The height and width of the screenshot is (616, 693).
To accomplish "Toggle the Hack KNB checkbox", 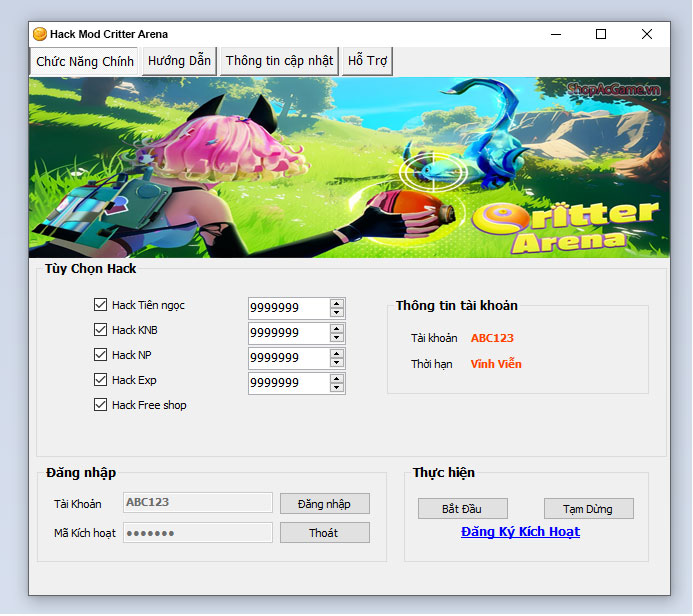I will tap(100, 330).
